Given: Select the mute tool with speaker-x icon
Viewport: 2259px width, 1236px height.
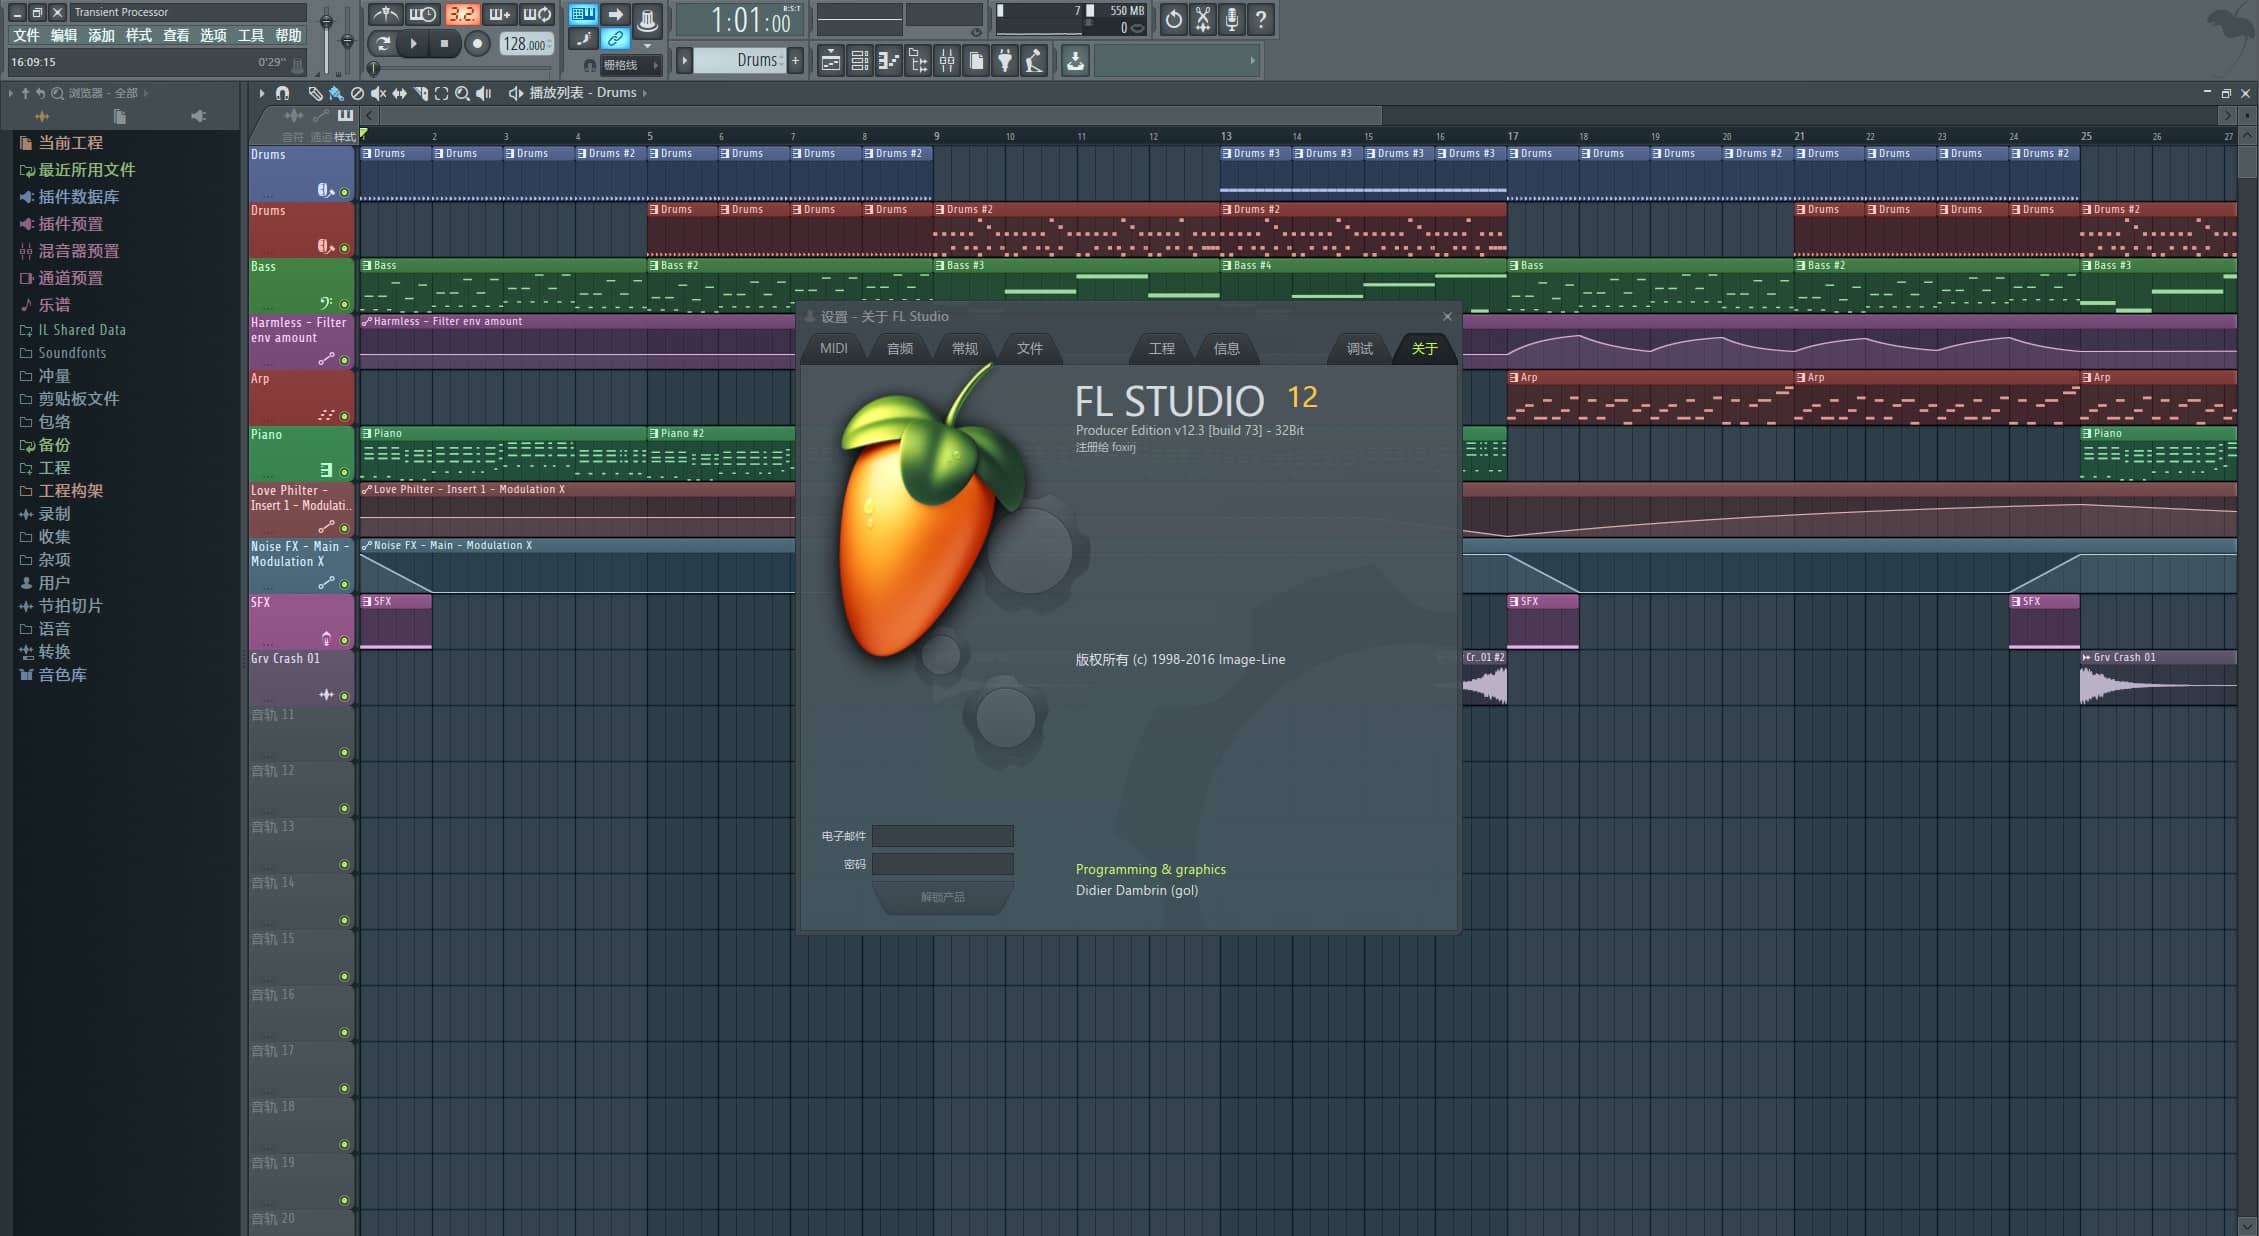Looking at the screenshot, I should [378, 93].
